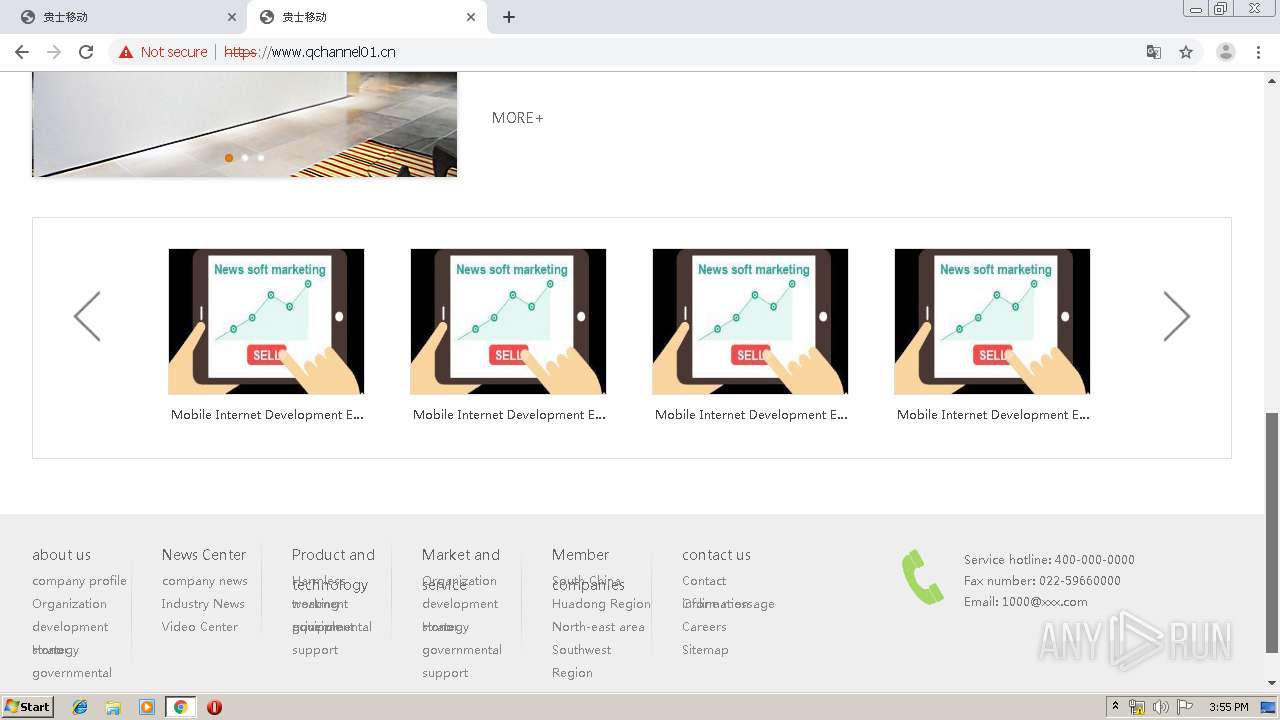
Task: Open the Careers link
Action: point(704,627)
